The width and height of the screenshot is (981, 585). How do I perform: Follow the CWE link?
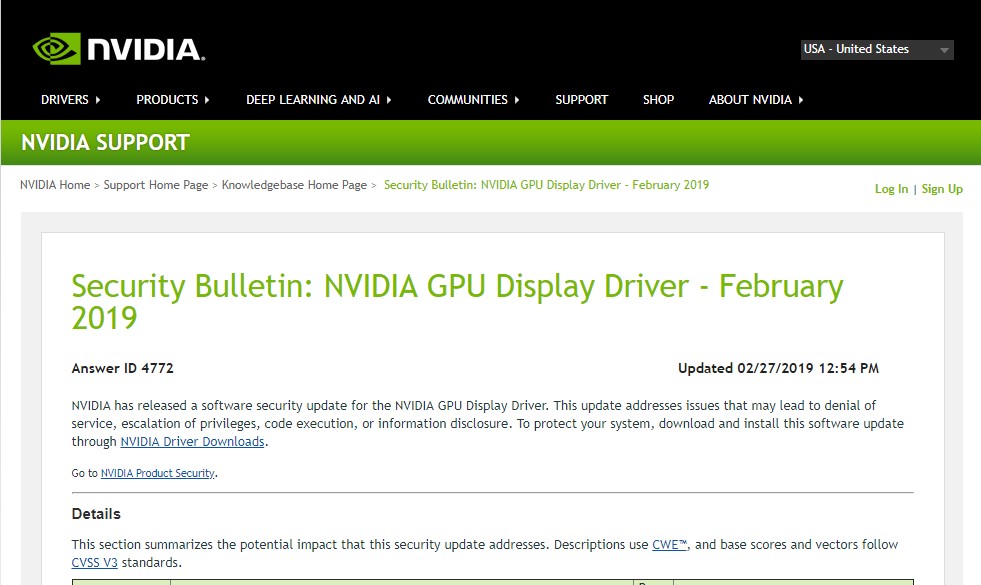pos(669,545)
